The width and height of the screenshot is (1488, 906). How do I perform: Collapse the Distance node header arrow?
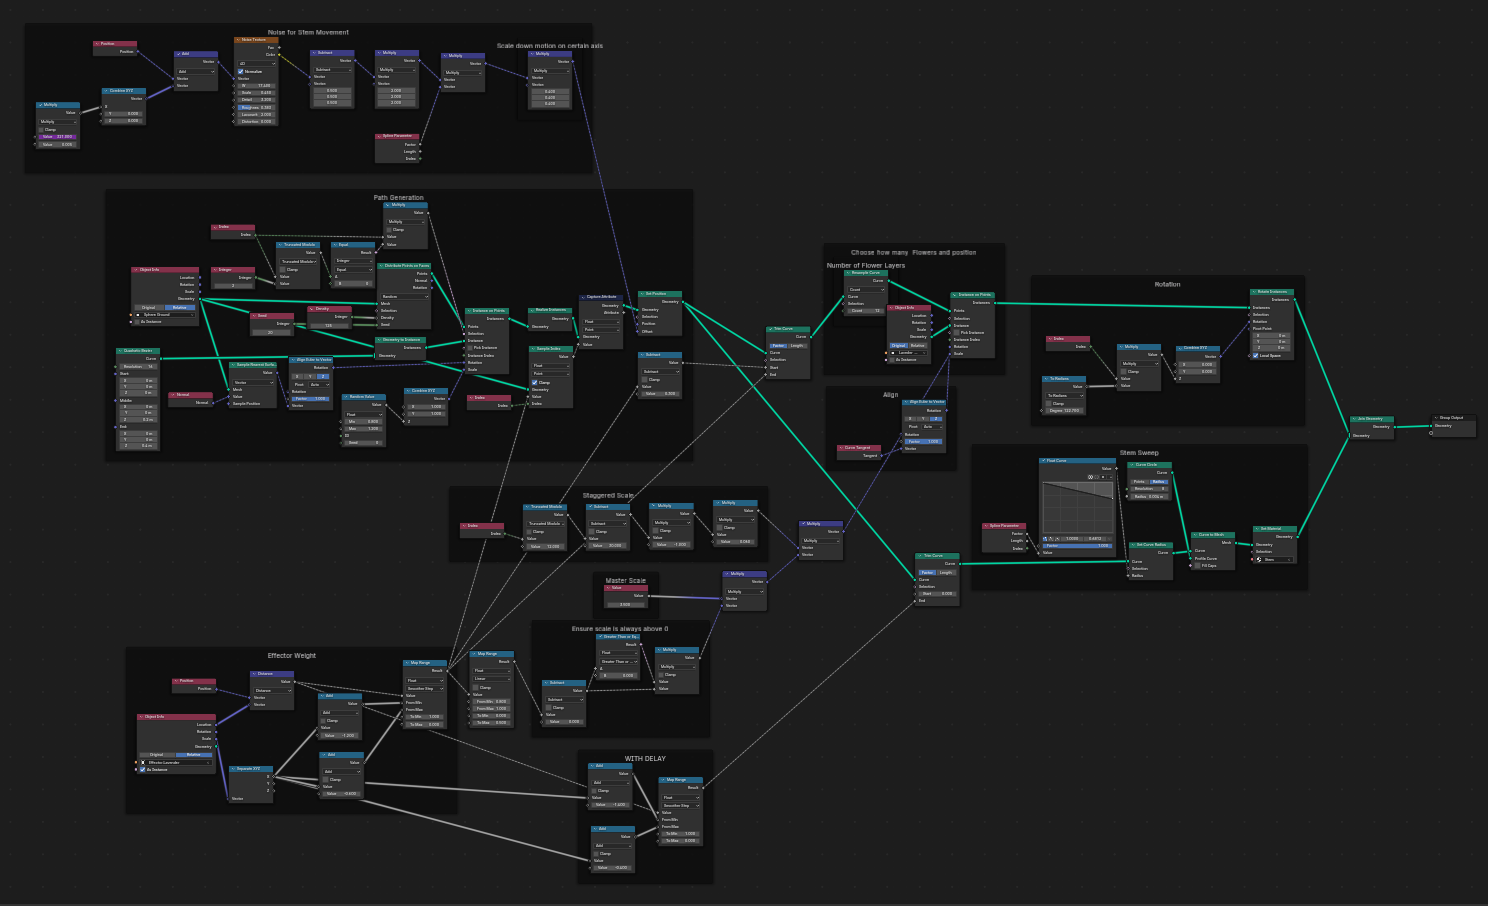pyautogui.click(x=254, y=674)
